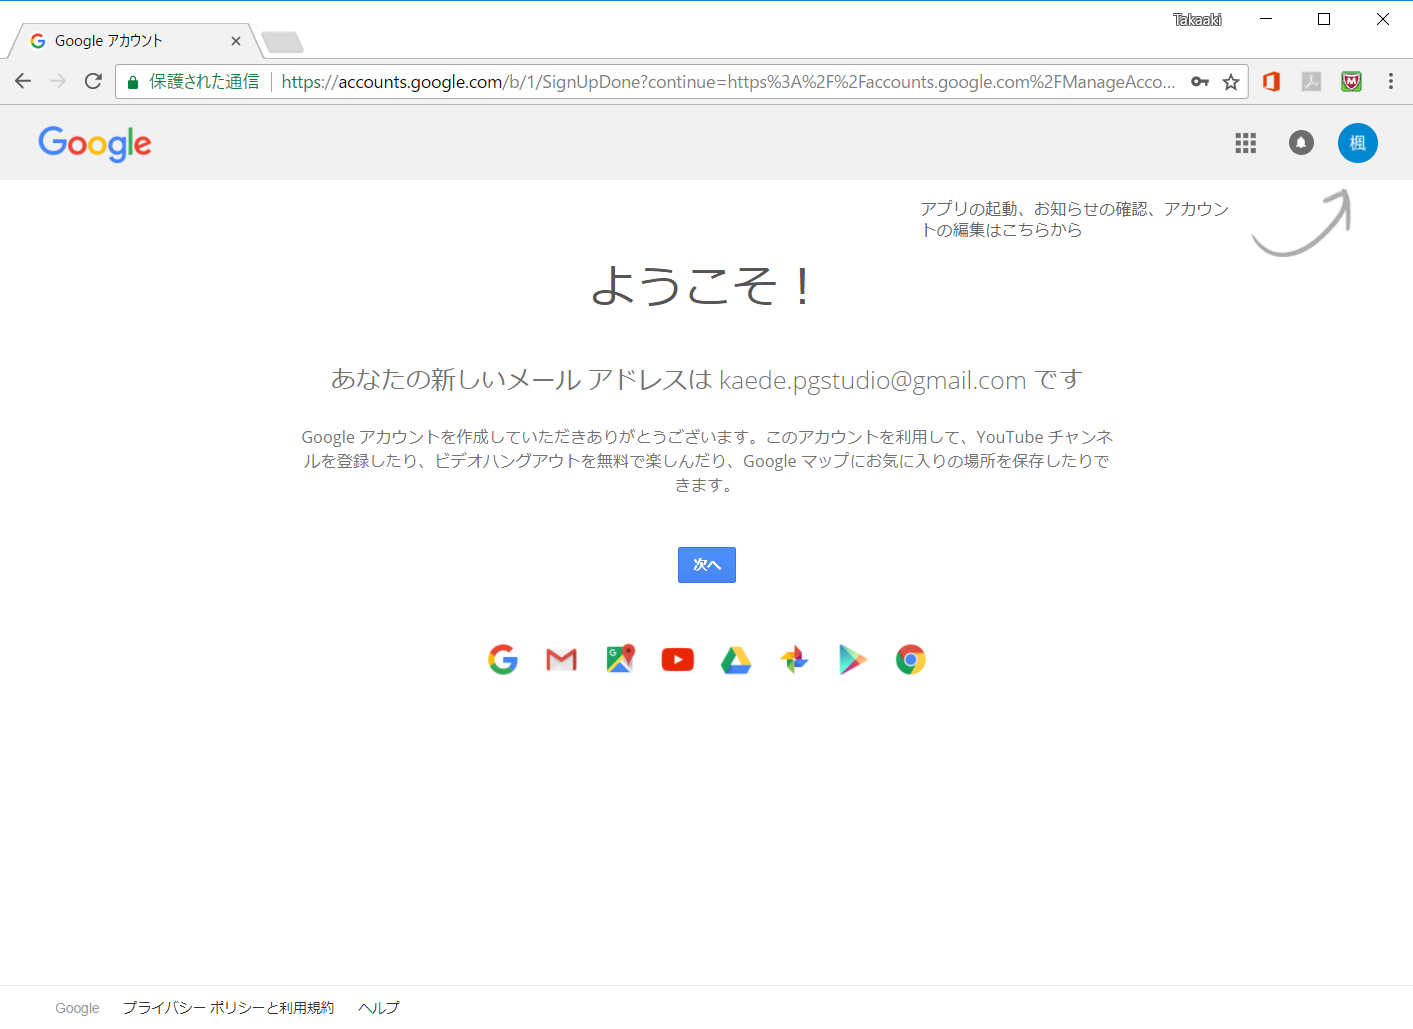Open the account avatar menu

(x=1358, y=143)
